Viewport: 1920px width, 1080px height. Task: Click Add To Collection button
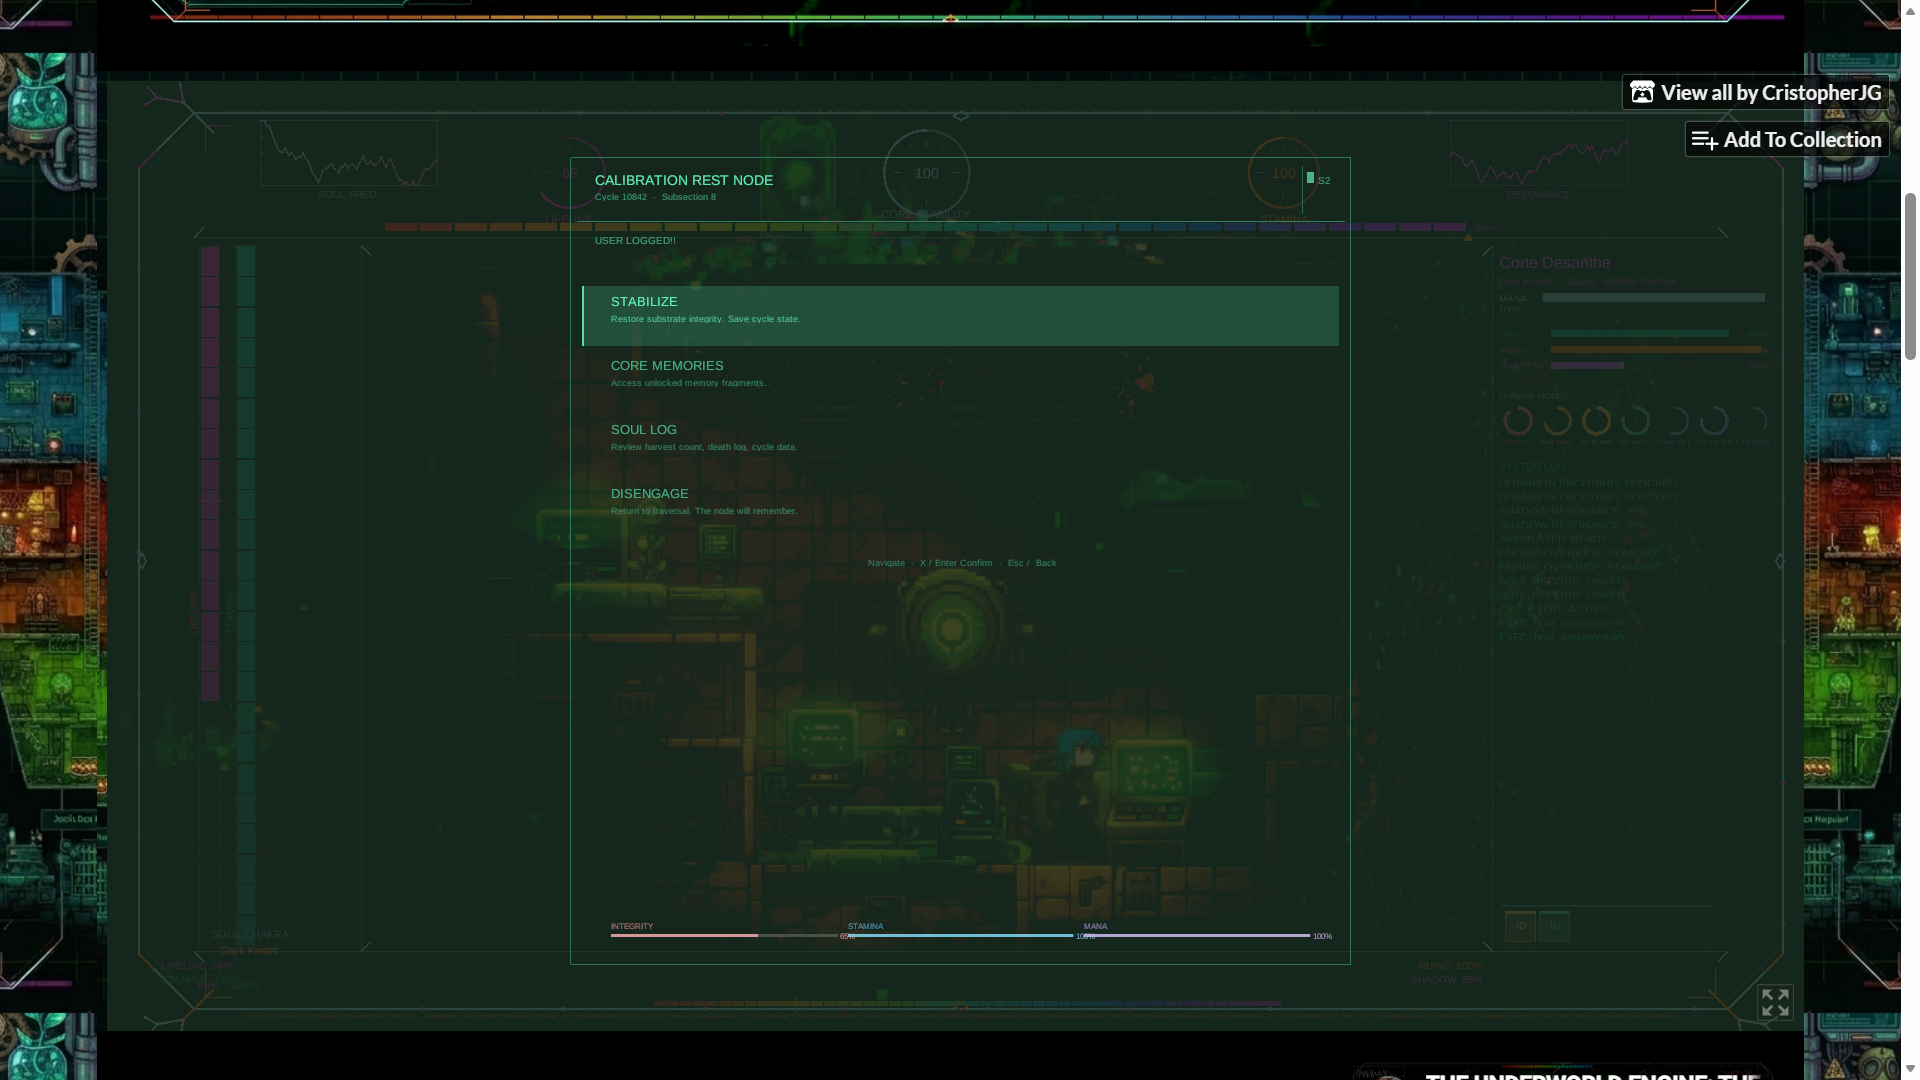(1786, 139)
